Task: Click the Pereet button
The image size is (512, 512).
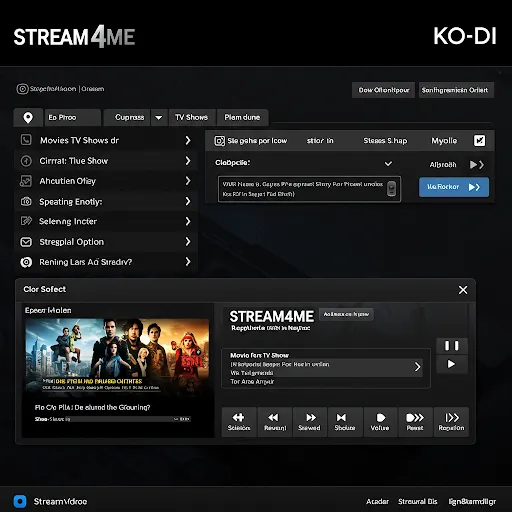Action: tap(415, 422)
